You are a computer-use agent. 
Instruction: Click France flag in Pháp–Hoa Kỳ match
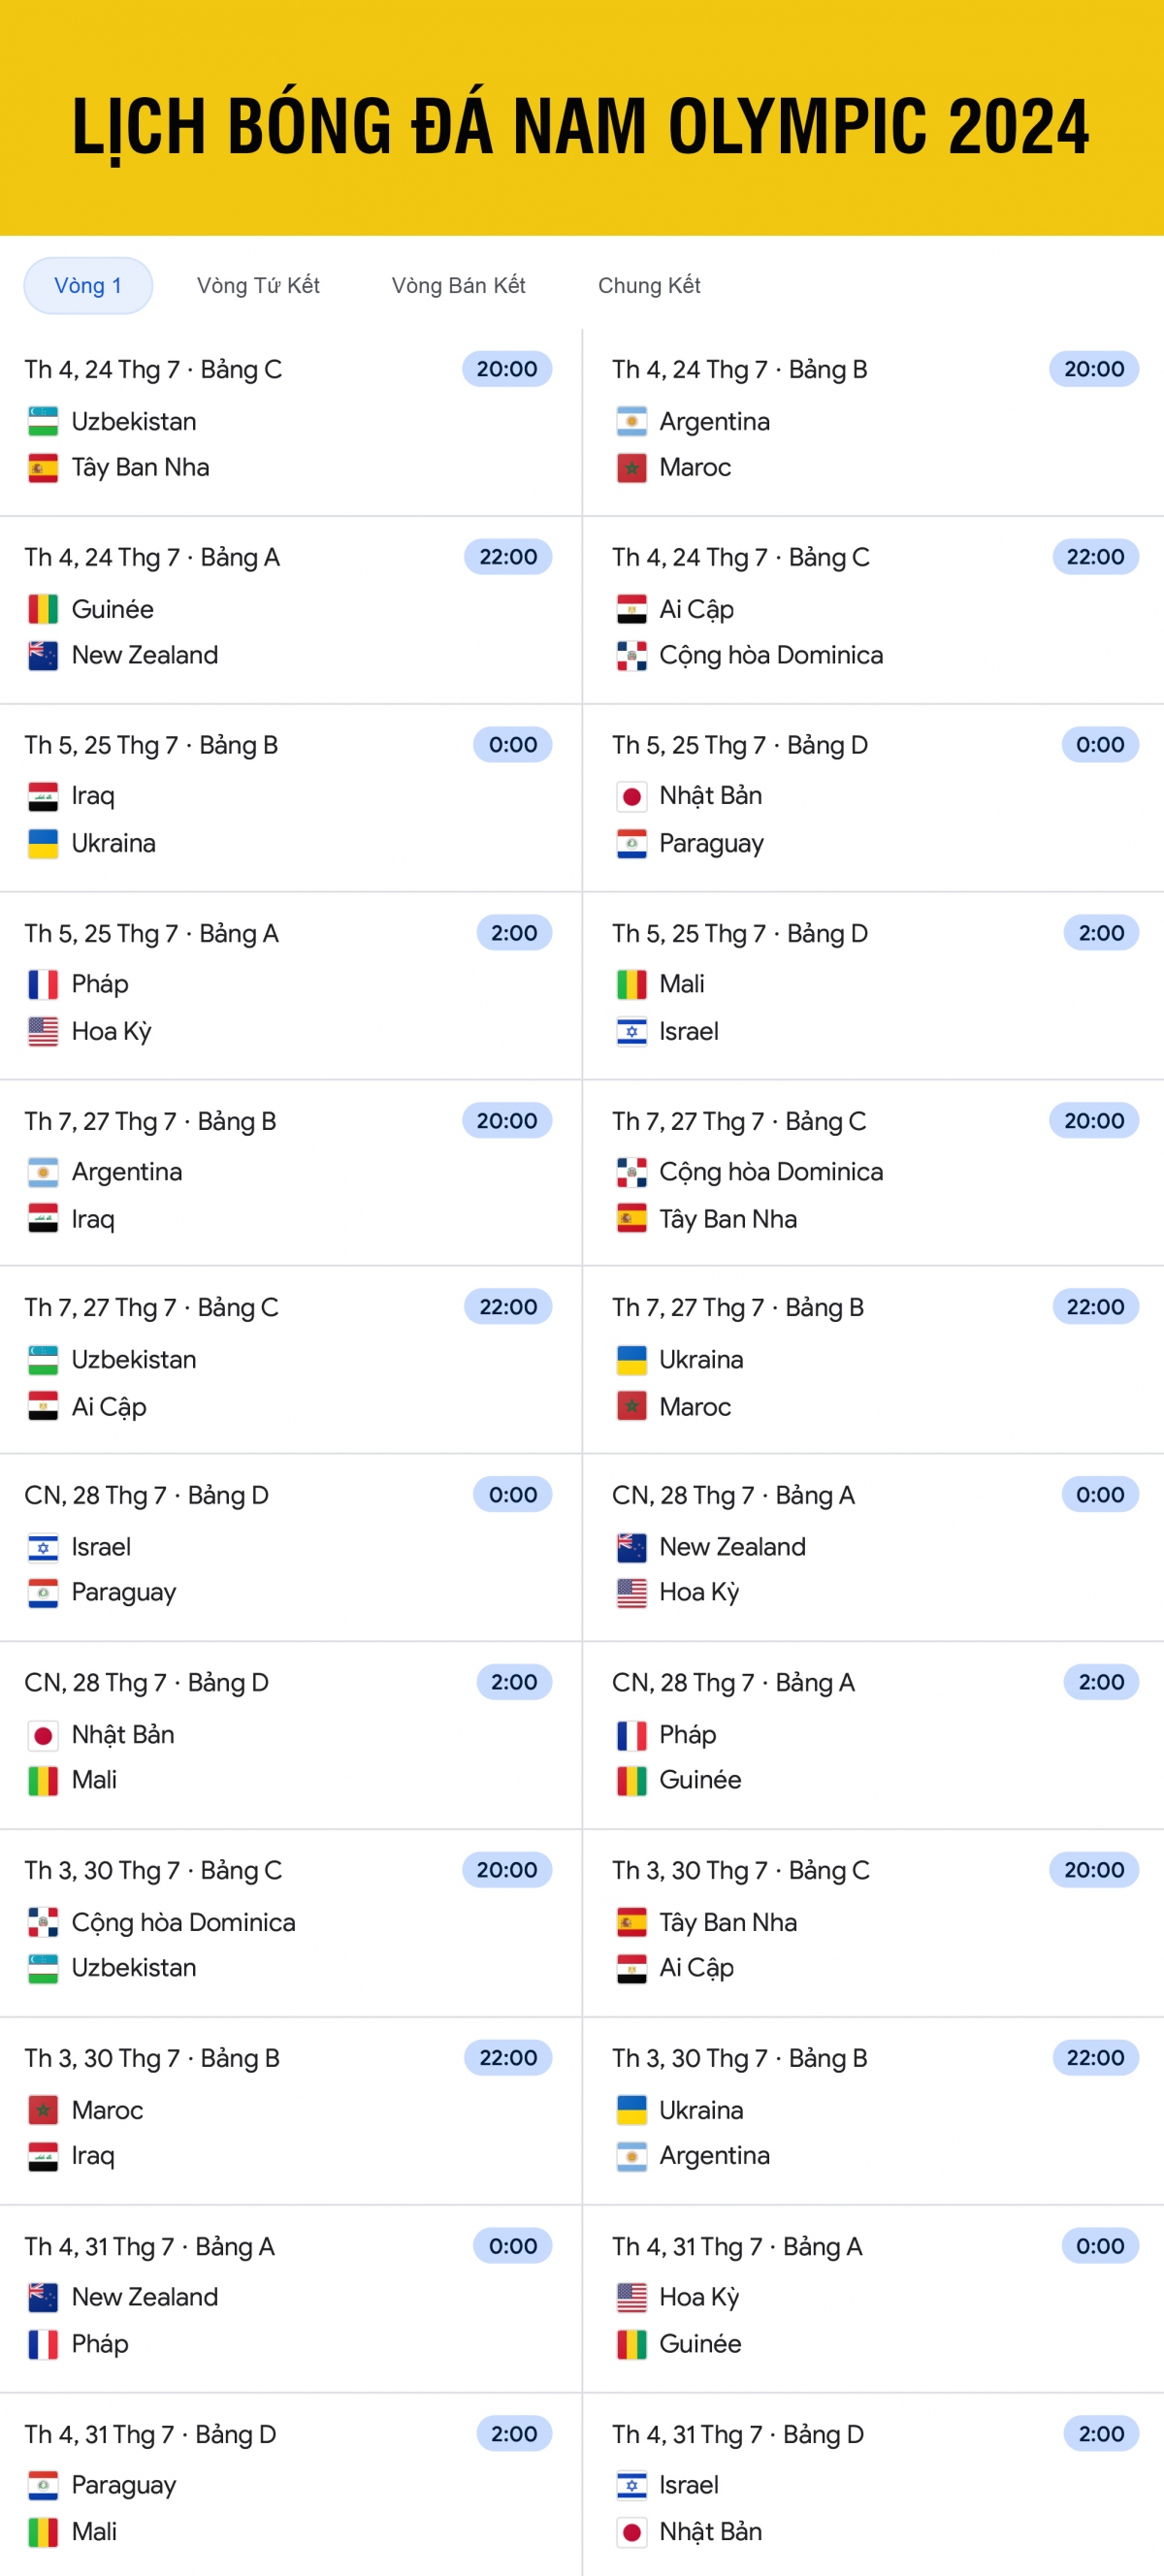coord(43,984)
